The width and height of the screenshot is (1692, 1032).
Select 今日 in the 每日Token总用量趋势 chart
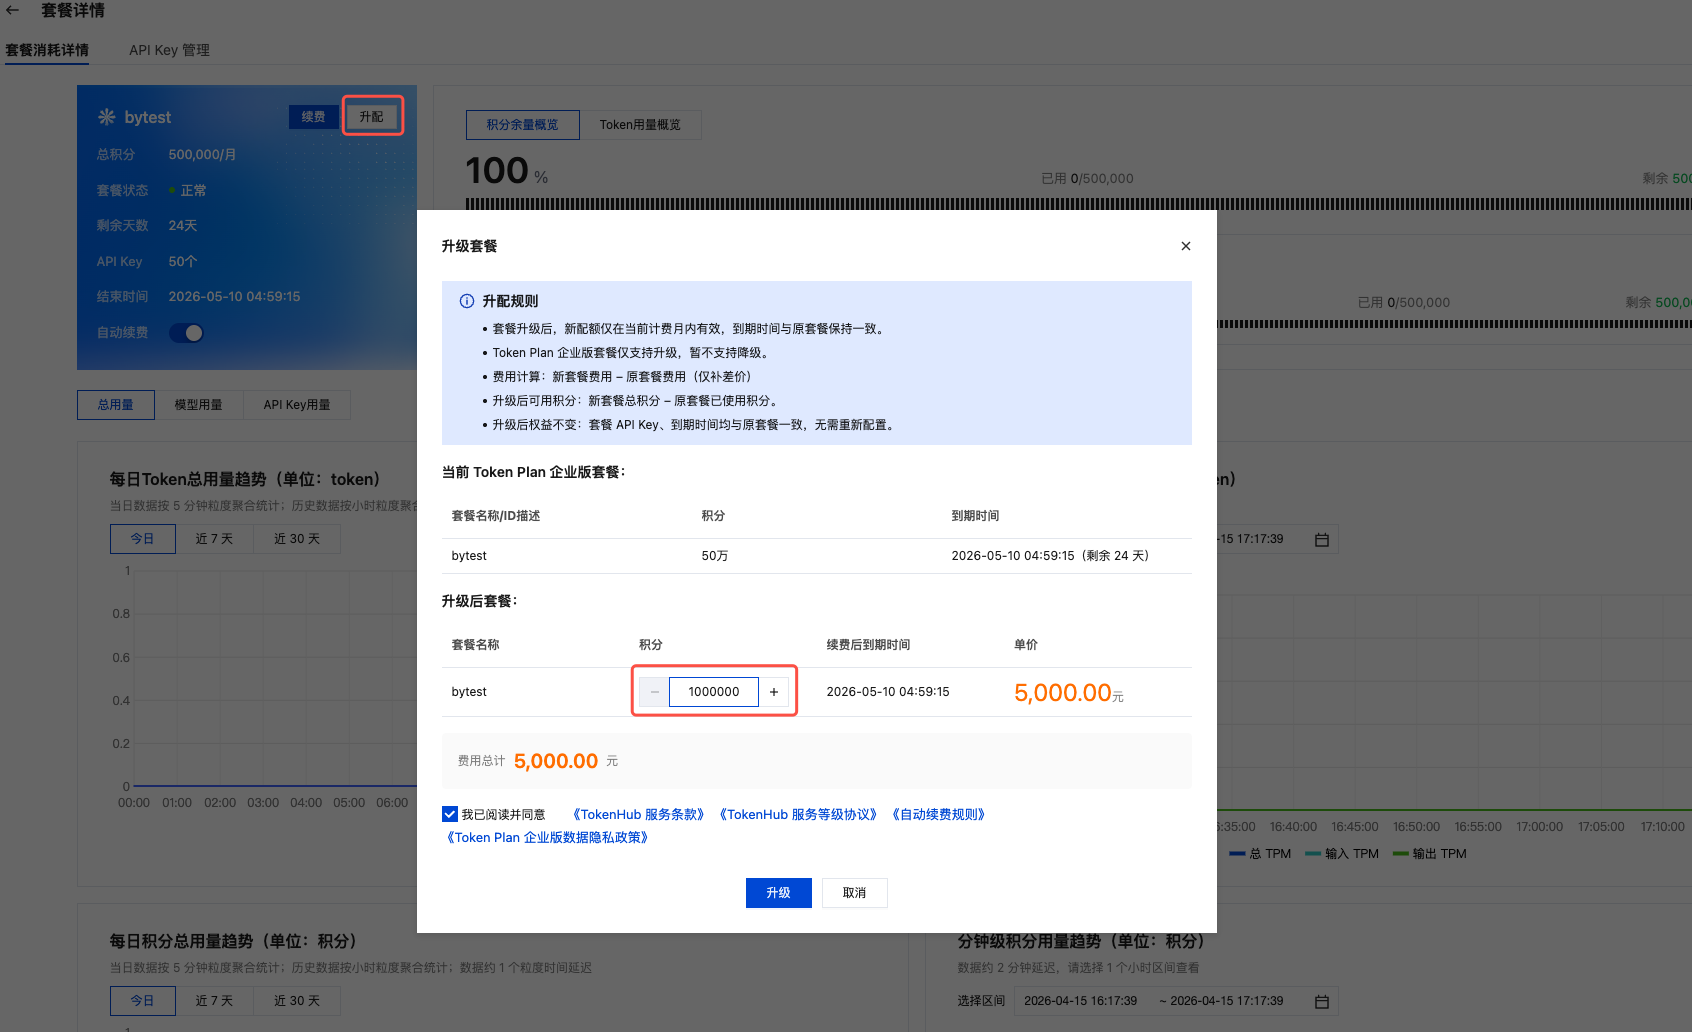pyautogui.click(x=143, y=539)
